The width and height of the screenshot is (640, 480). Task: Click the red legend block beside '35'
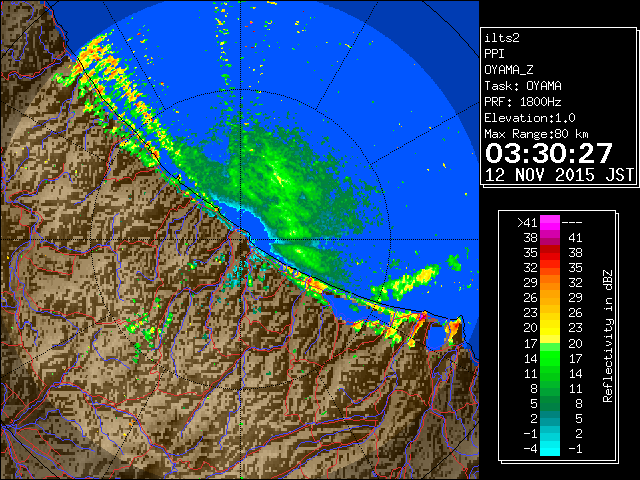(x=550, y=253)
